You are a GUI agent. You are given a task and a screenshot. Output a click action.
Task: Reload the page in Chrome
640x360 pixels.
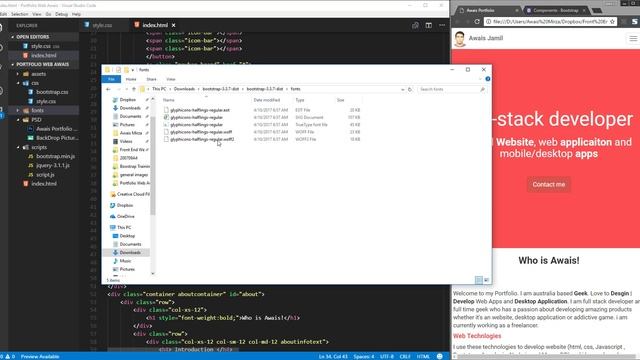coord(477,22)
